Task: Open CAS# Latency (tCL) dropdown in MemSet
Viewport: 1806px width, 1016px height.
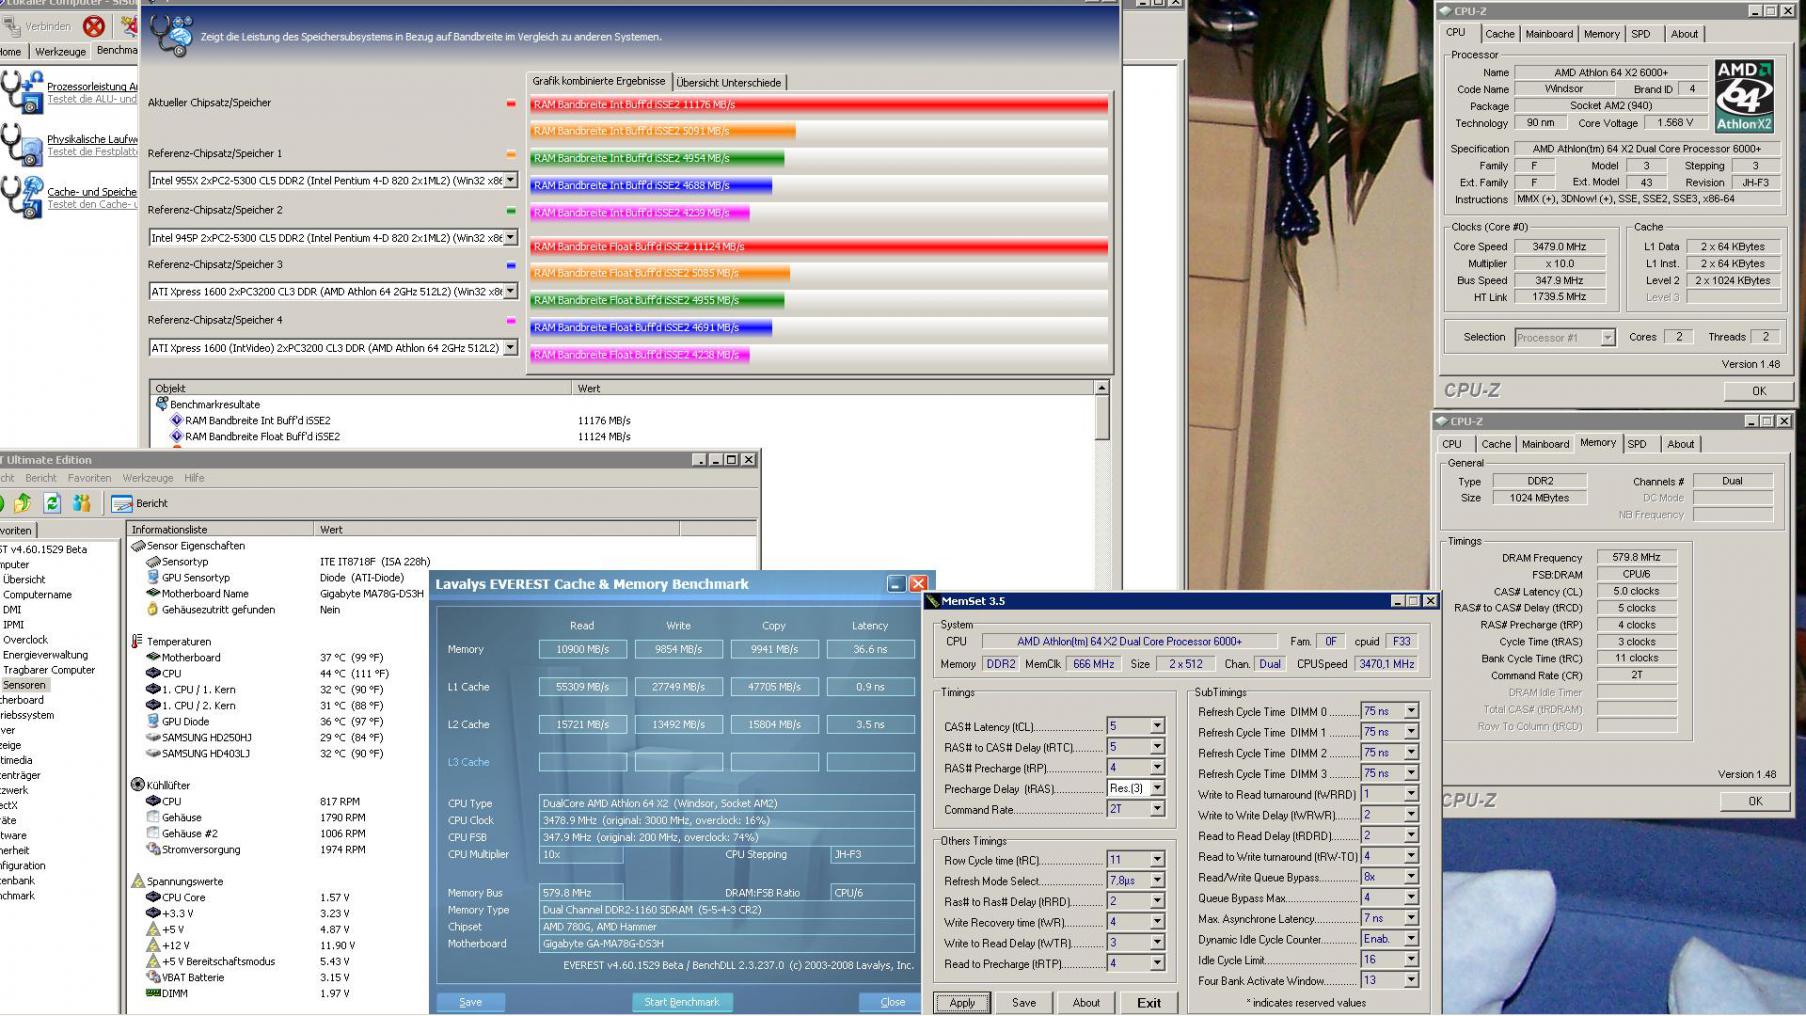Action: tap(1157, 726)
